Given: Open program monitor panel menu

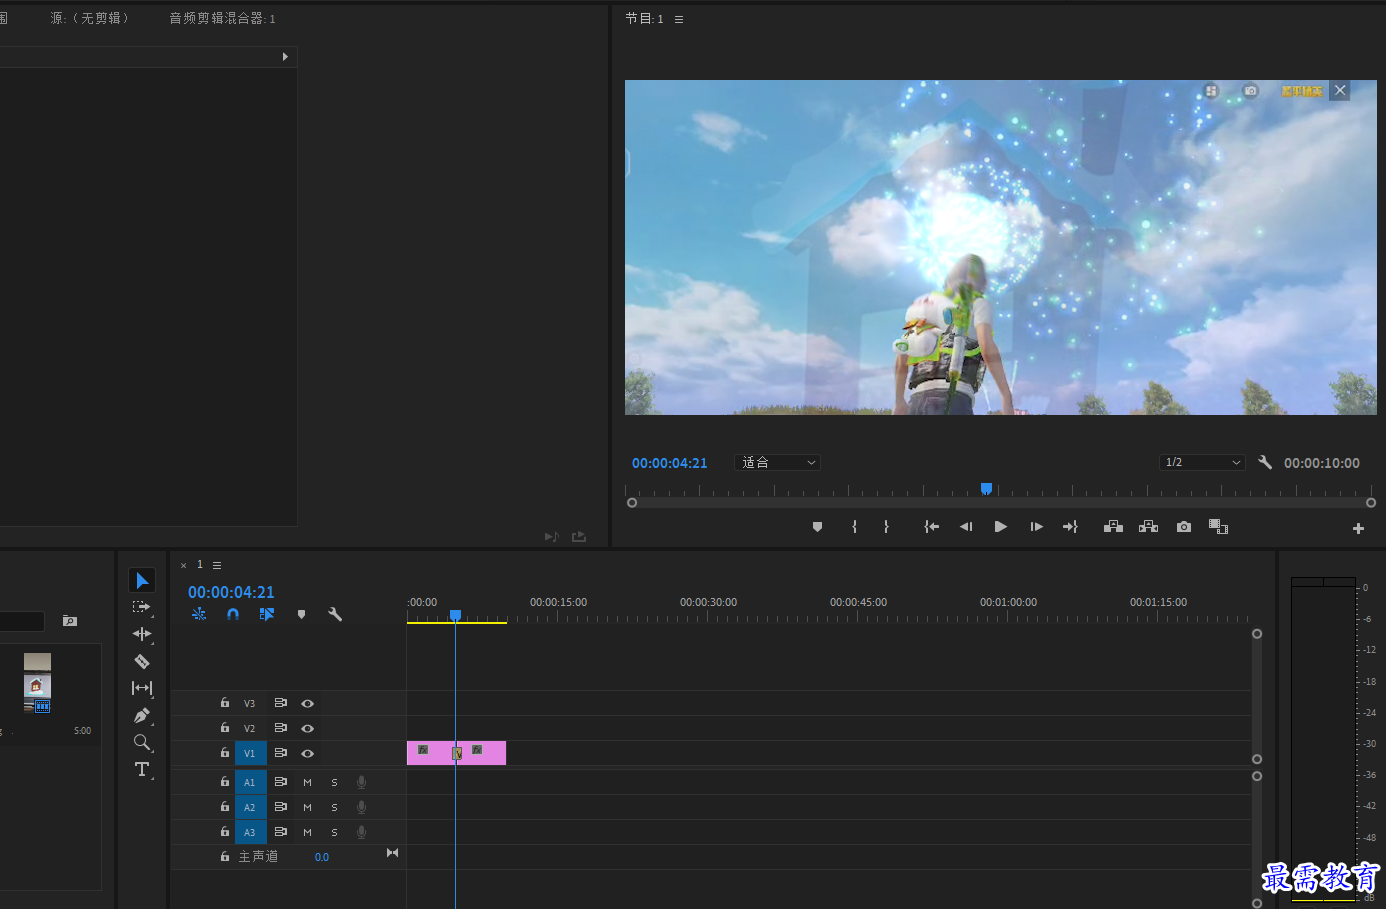Looking at the screenshot, I should pyautogui.click(x=679, y=19).
